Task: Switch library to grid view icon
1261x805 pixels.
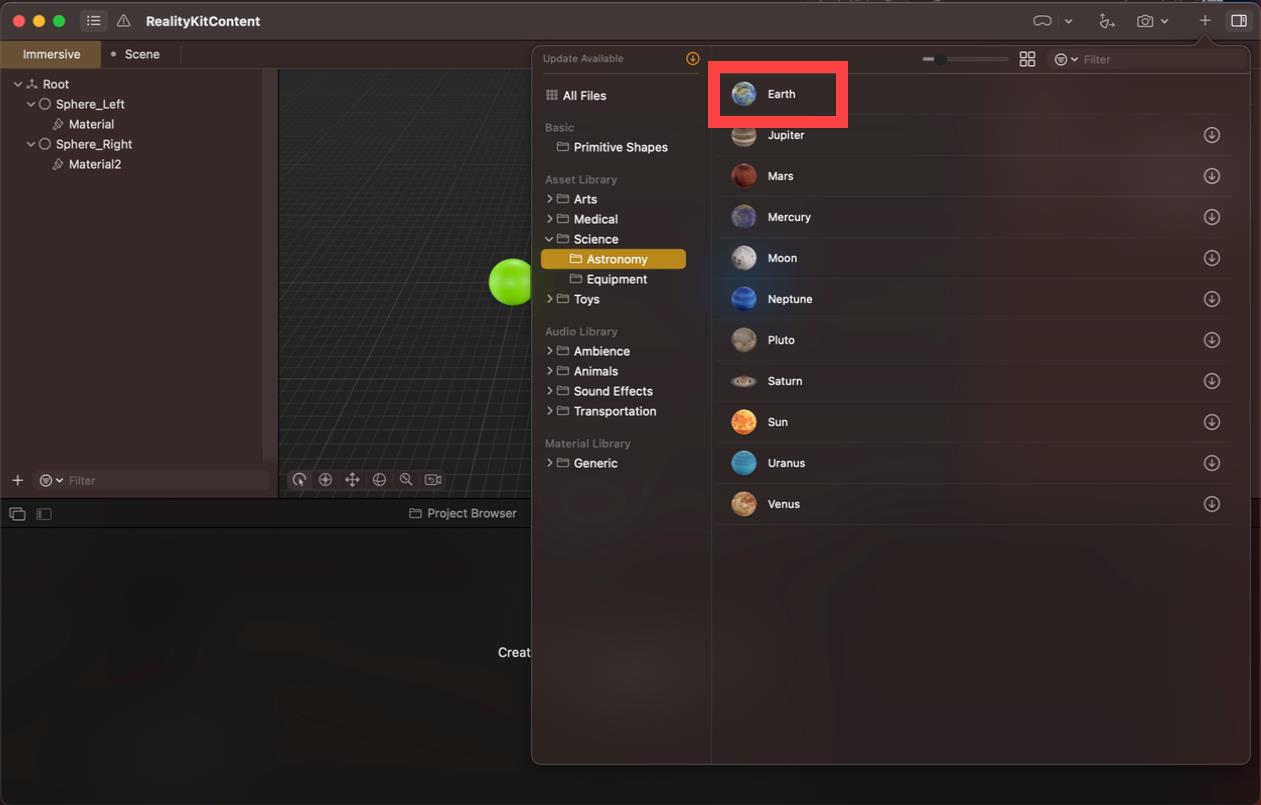Action: [x=1027, y=60]
